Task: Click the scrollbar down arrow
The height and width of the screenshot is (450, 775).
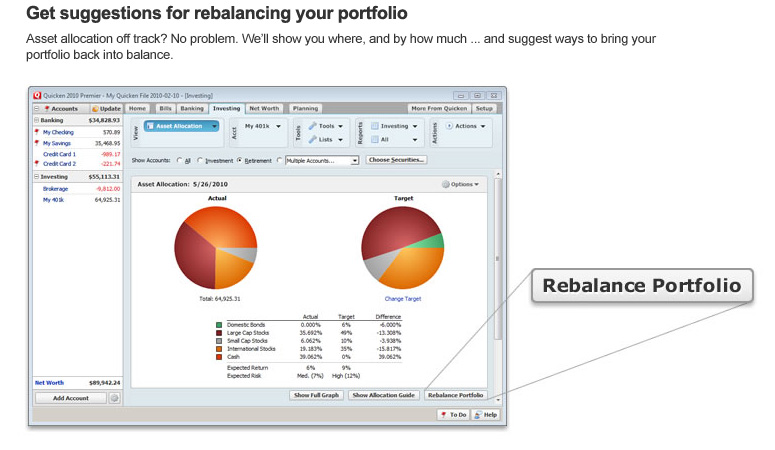Action: point(498,400)
